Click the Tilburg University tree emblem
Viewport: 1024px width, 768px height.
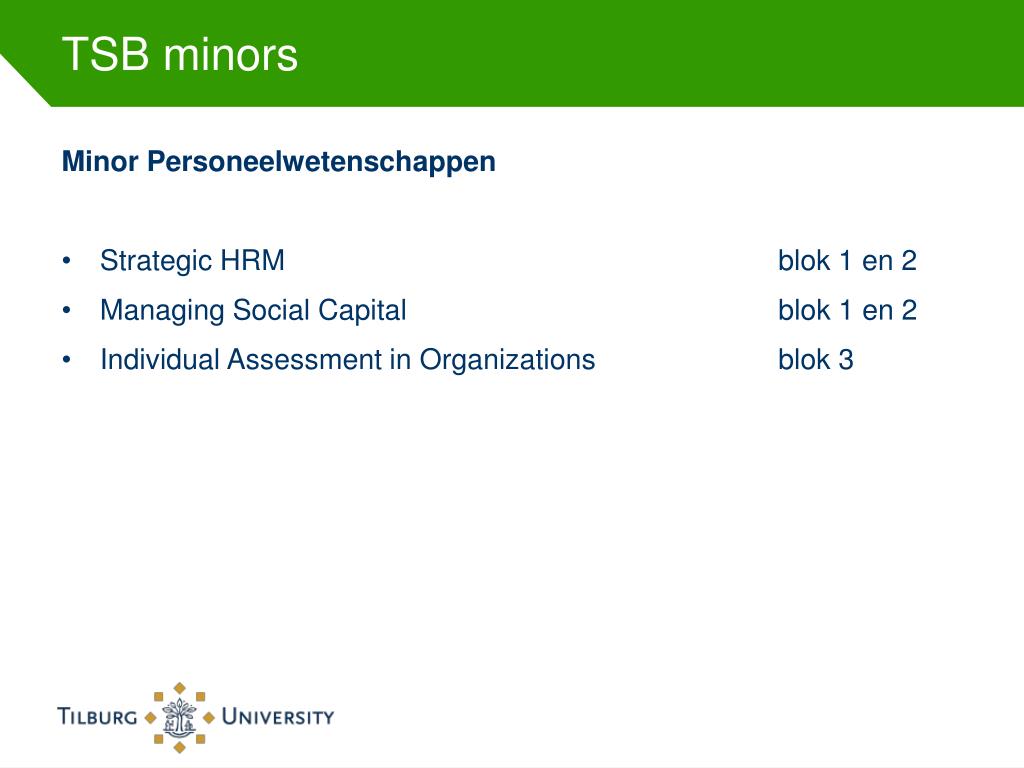[180, 717]
